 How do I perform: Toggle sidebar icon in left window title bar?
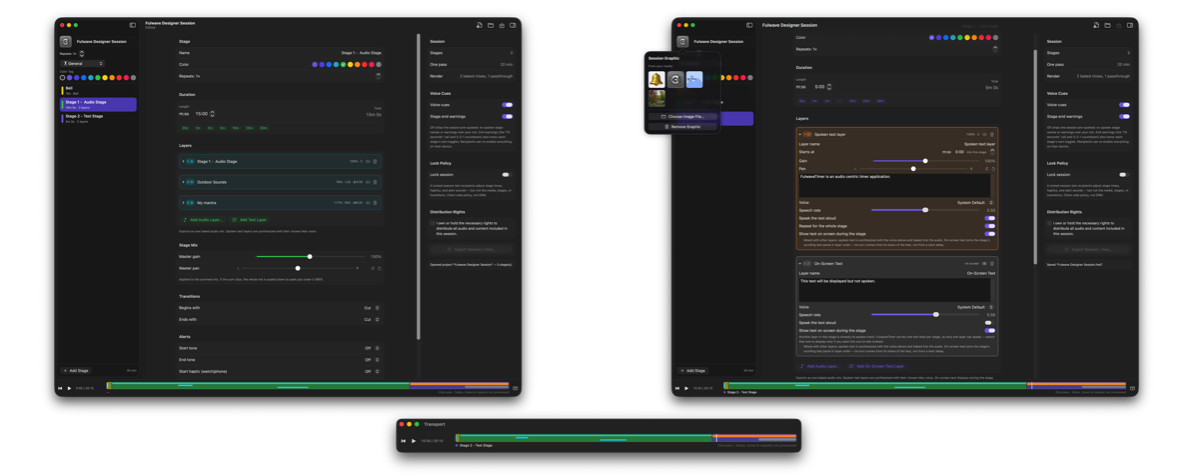[x=132, y=25]
